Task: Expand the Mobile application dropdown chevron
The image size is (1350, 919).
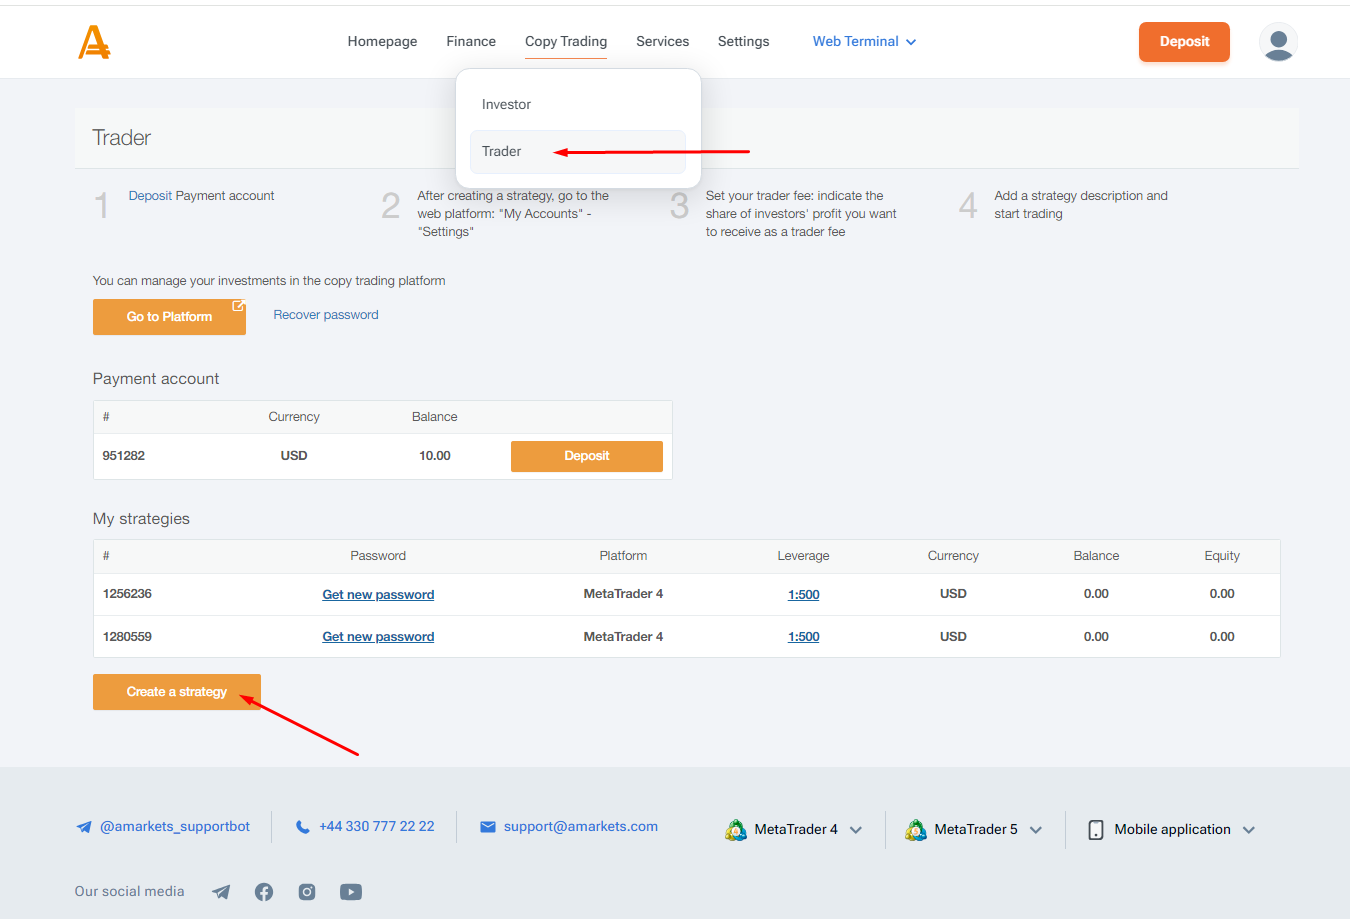Action: point(1248,830)
